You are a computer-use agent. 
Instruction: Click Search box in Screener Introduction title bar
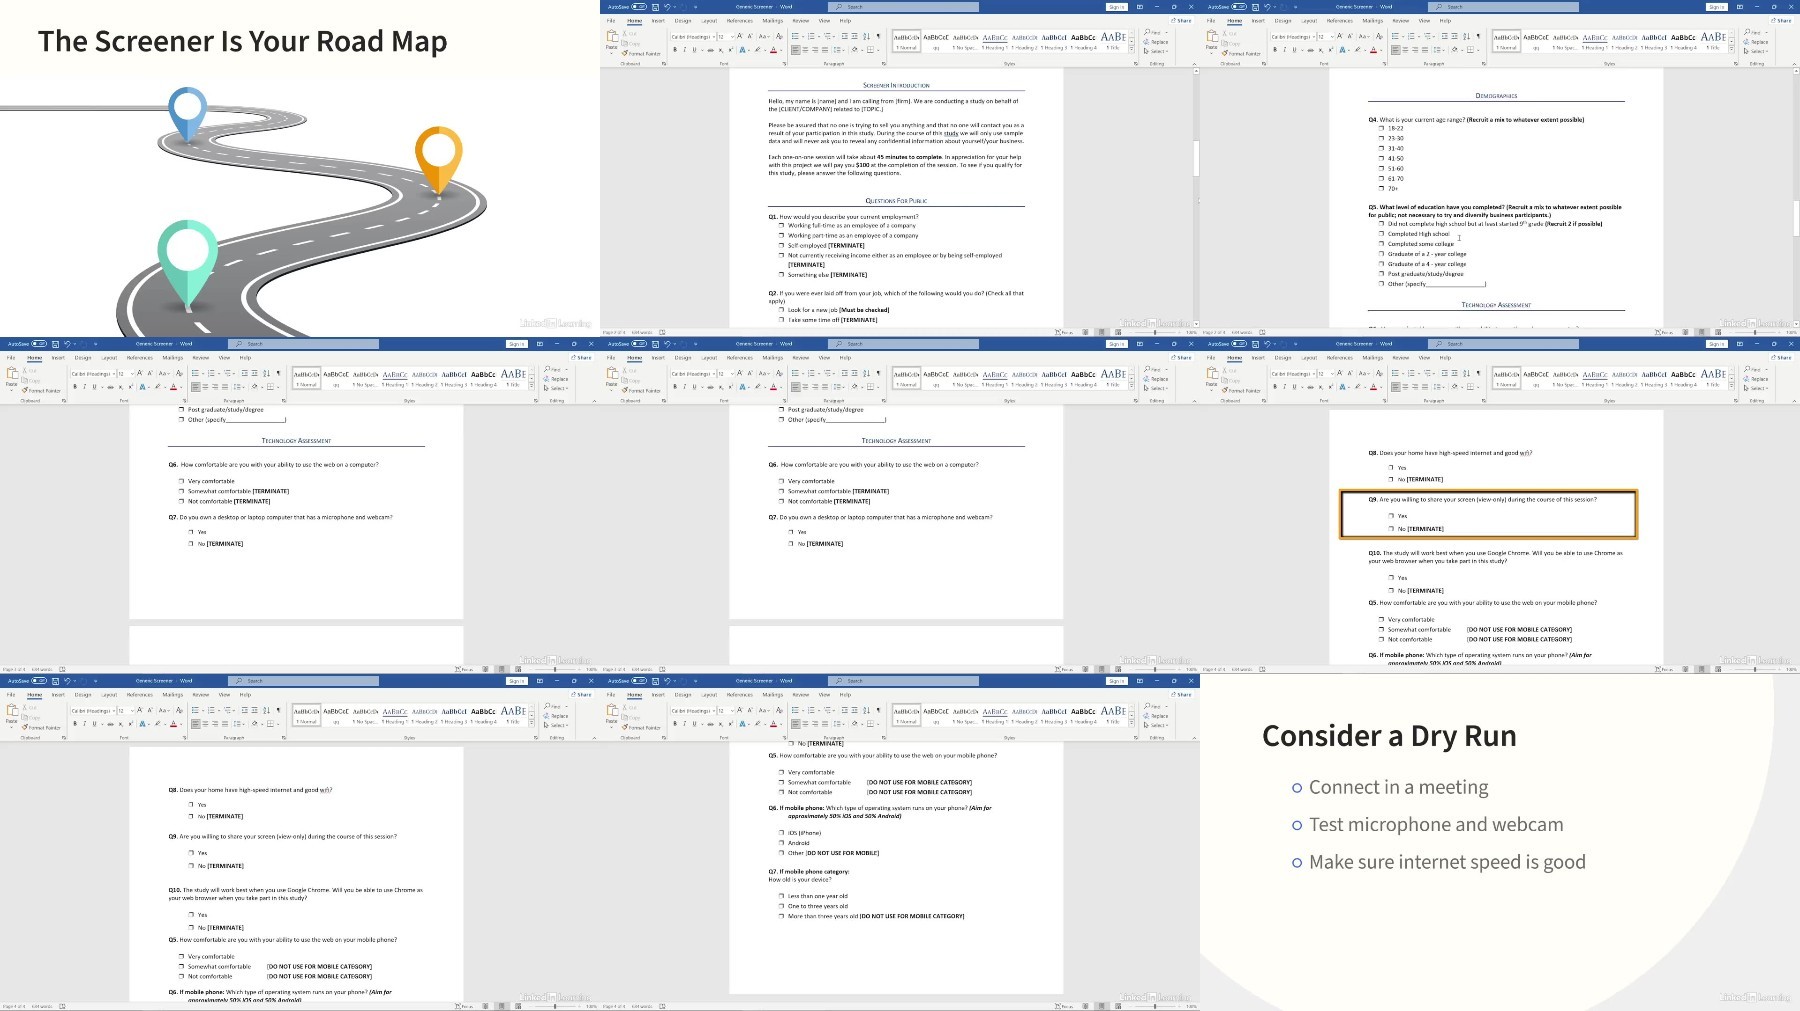(x=903, y=7)
